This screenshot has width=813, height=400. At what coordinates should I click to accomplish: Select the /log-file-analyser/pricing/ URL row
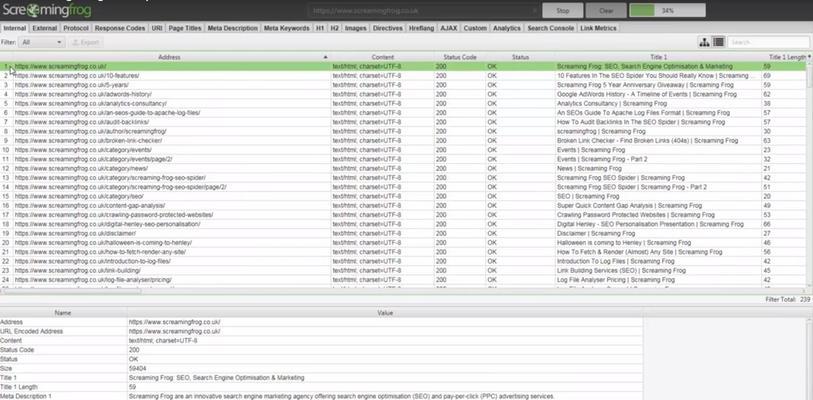pyautogui.click(x=403, y=280)
